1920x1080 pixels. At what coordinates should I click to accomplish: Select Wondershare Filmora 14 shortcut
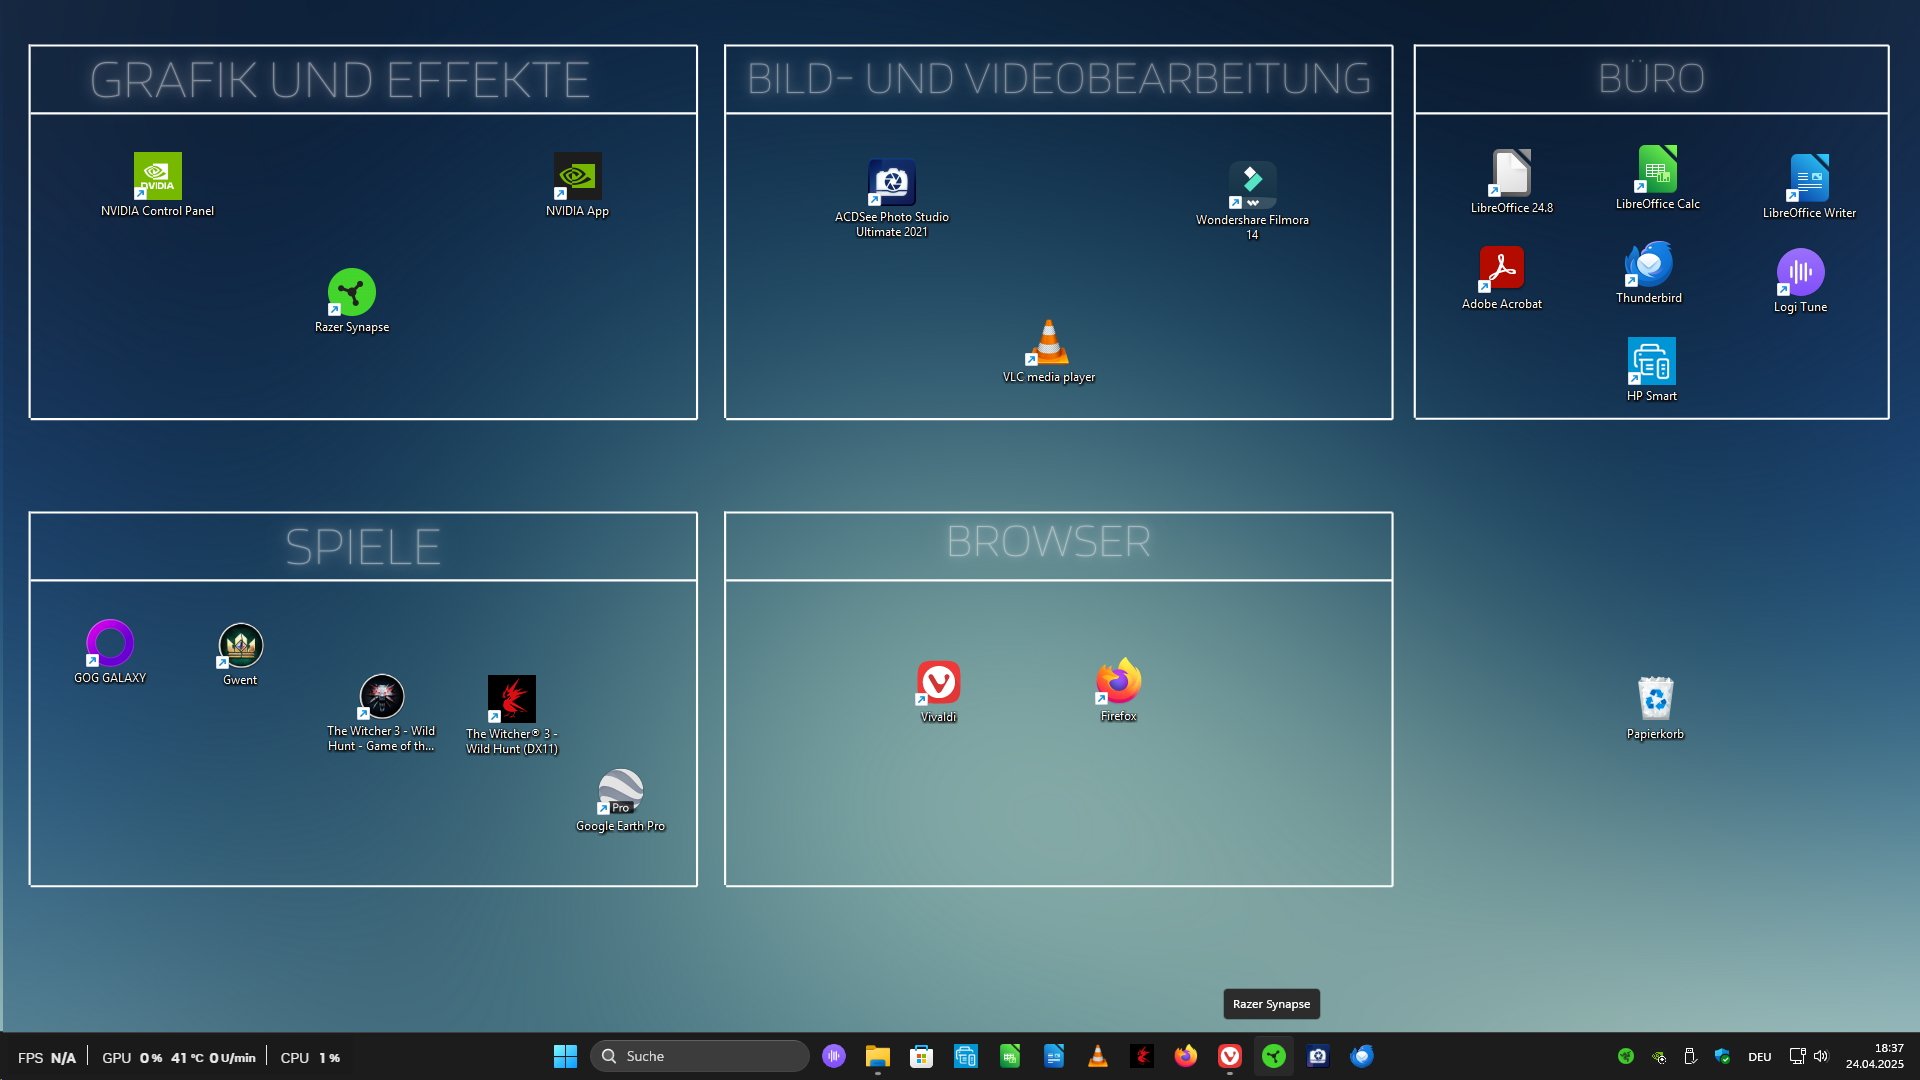1252,185
